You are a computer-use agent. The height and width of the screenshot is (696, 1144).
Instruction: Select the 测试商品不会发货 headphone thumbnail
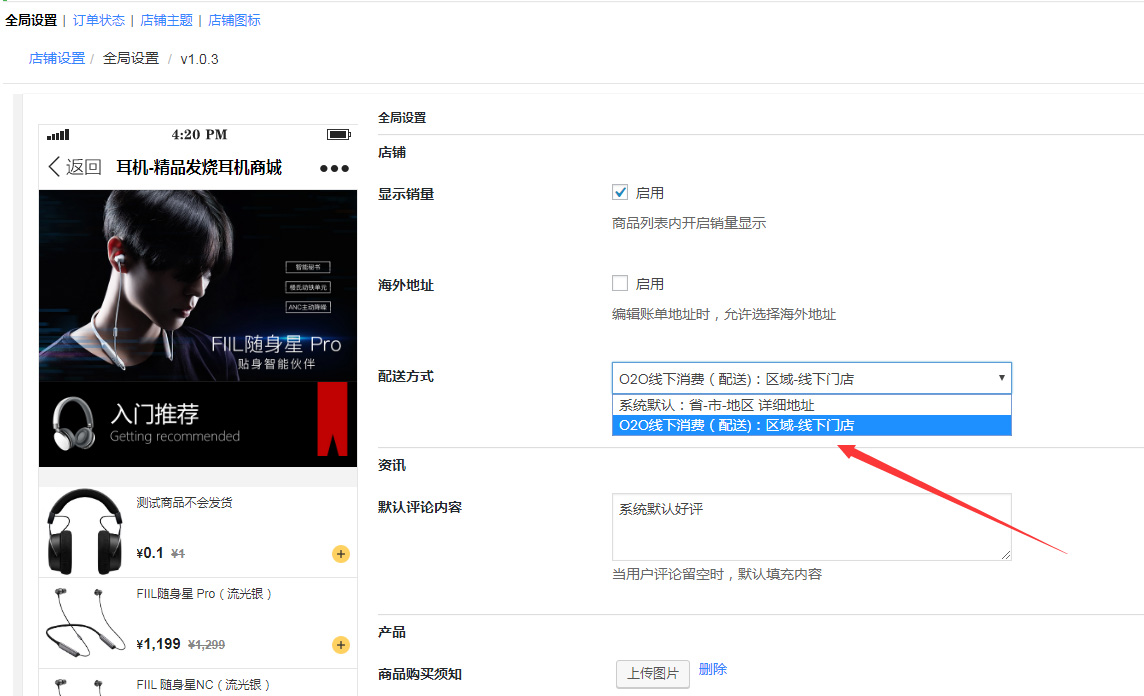point(85,532)
